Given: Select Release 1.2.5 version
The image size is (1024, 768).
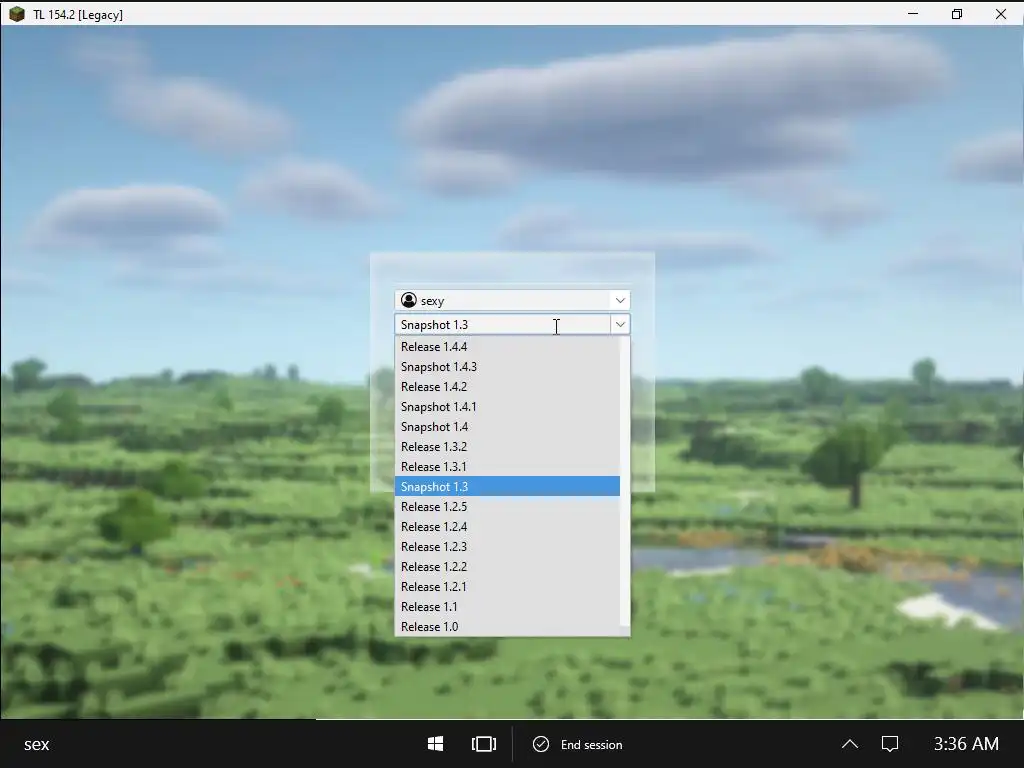Looking at the screenshot, I should [x=507, y=507].
